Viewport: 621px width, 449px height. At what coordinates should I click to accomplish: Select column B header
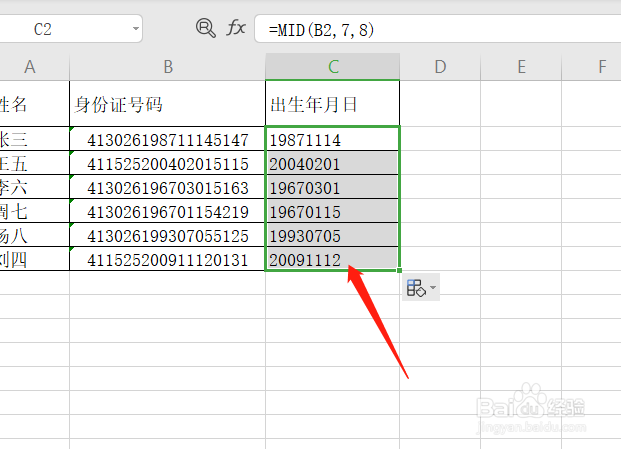(x=168, y=67)
